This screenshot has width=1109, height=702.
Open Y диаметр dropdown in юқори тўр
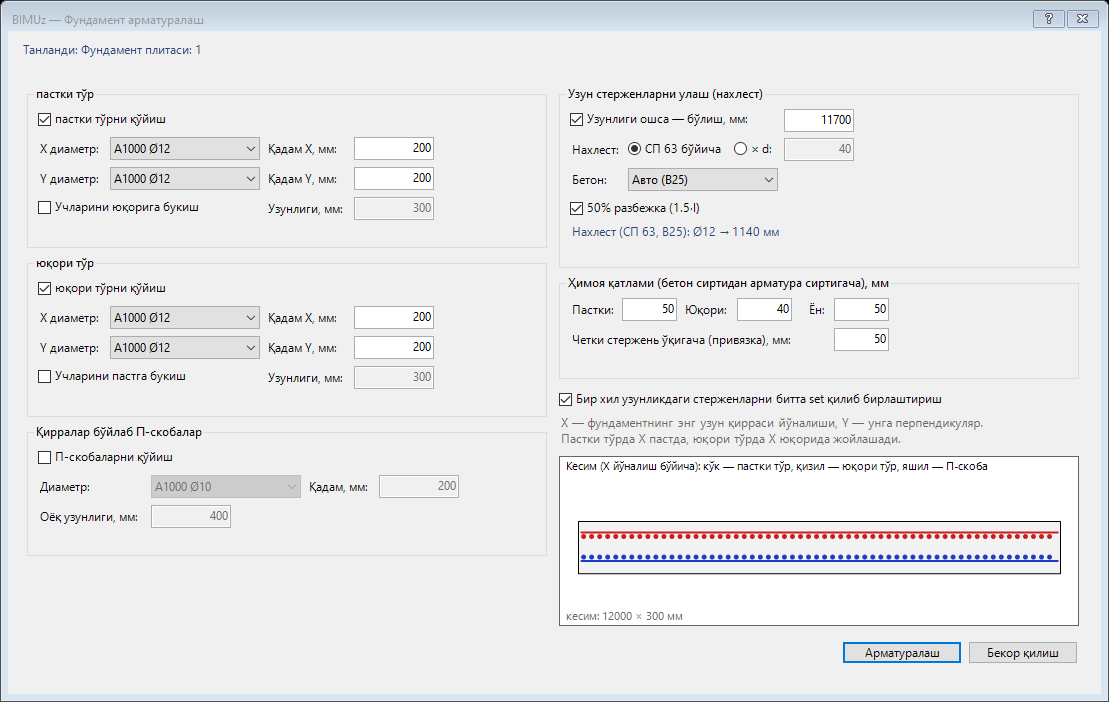185,348
